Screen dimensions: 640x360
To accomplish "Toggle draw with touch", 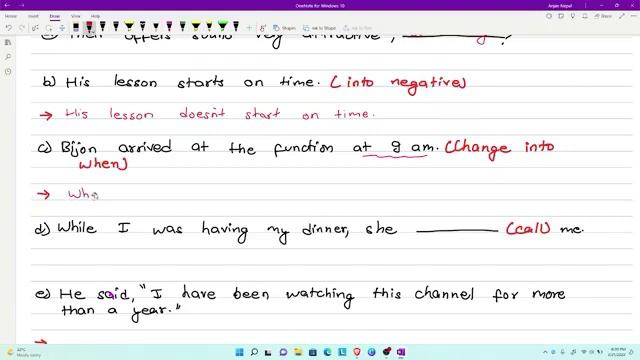I will tap(263, 28).
